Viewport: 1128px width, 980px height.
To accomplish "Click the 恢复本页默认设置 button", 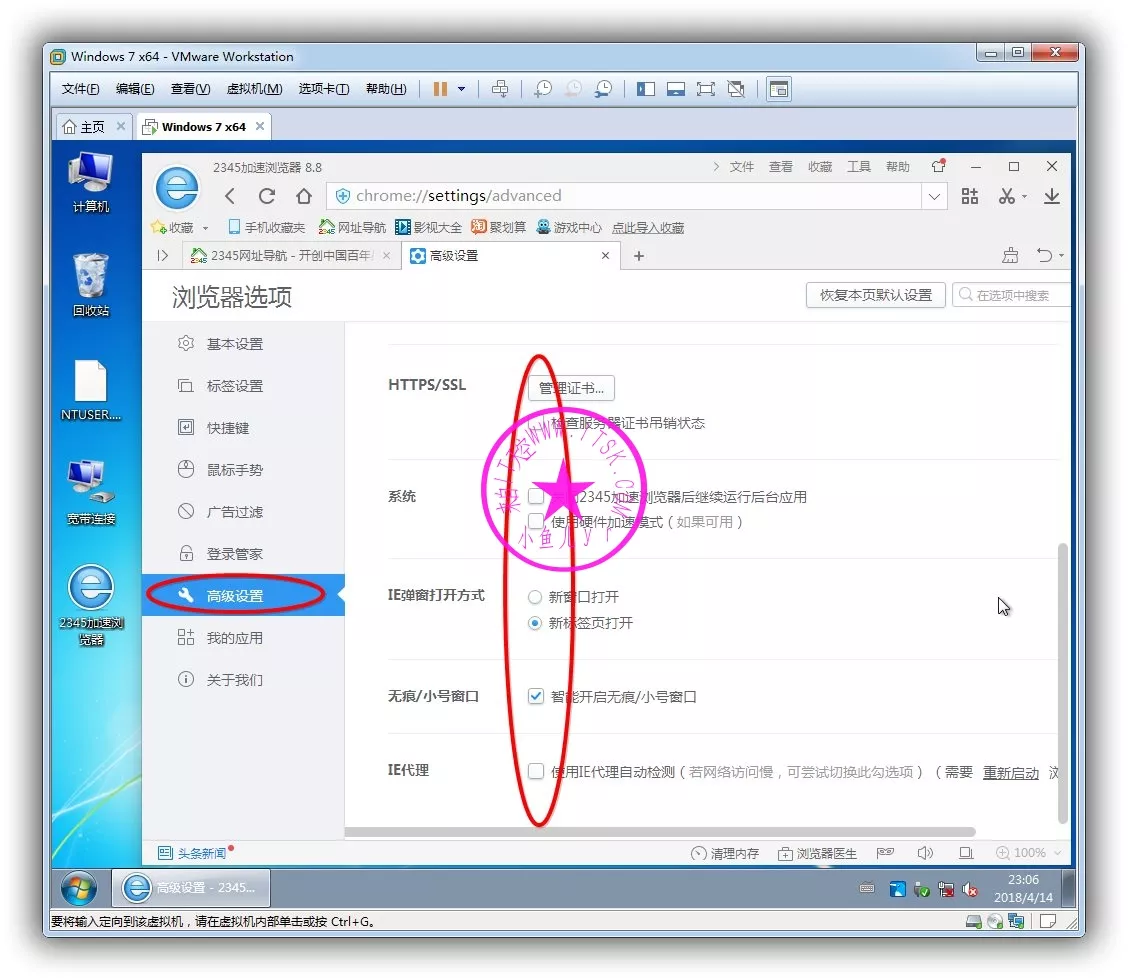I will pyautogui.click(x=875, y=295).
